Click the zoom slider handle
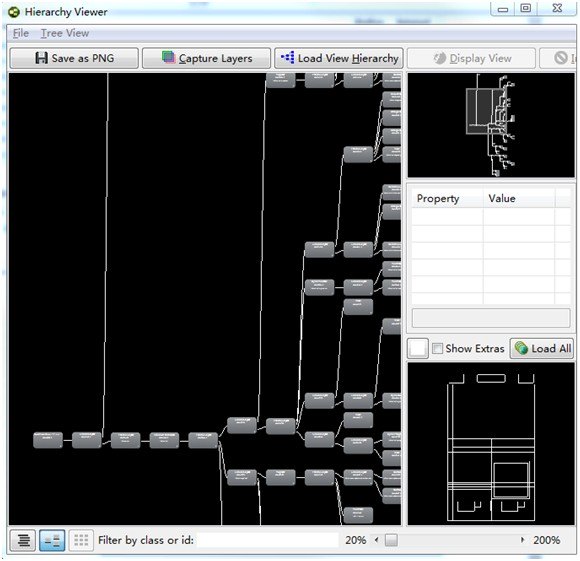 [x=391, y=540]
